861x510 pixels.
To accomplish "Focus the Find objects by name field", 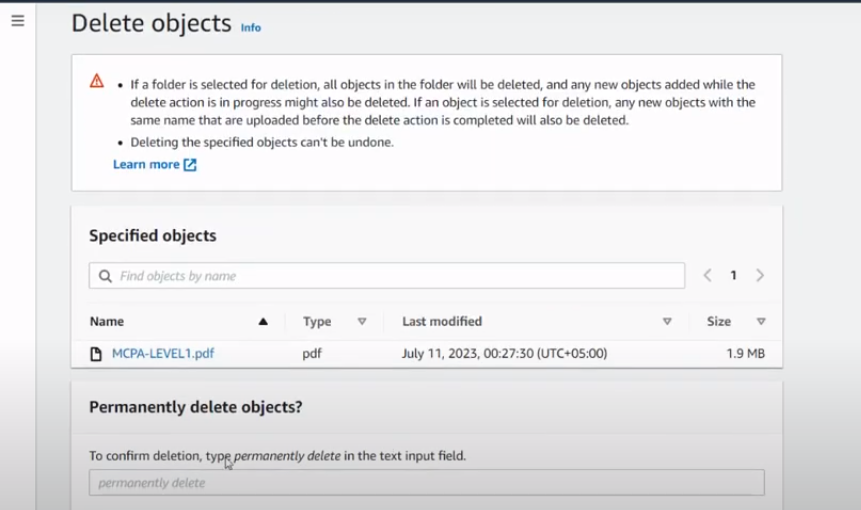I will tap(390, 276).
